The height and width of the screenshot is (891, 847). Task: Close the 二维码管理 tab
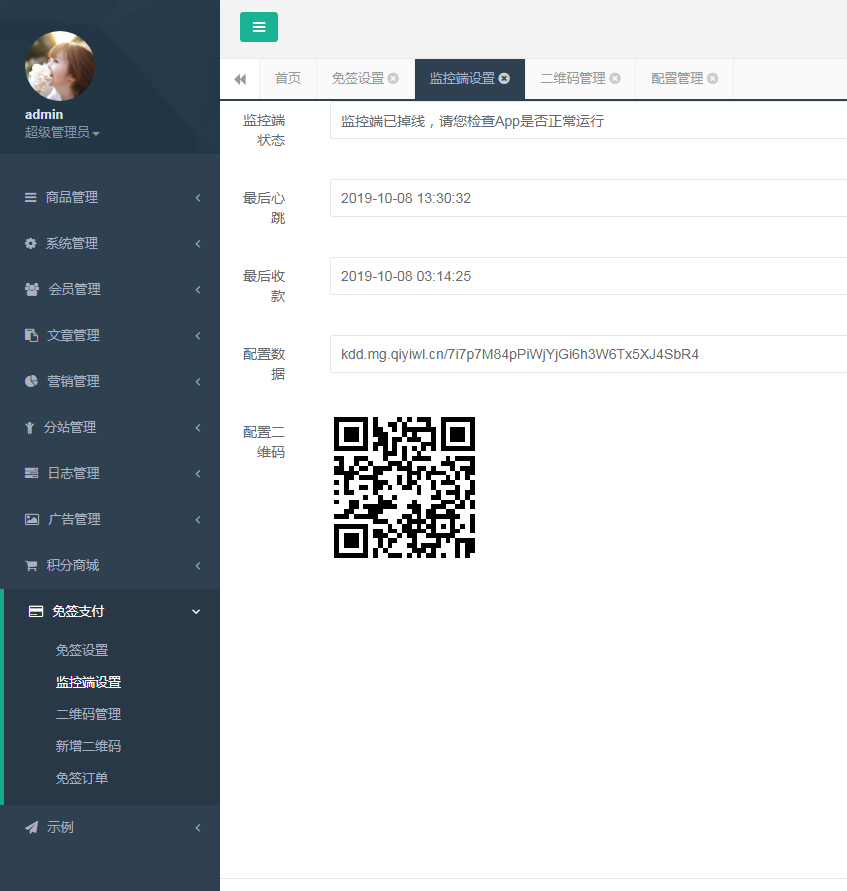[x=615, y=78]
